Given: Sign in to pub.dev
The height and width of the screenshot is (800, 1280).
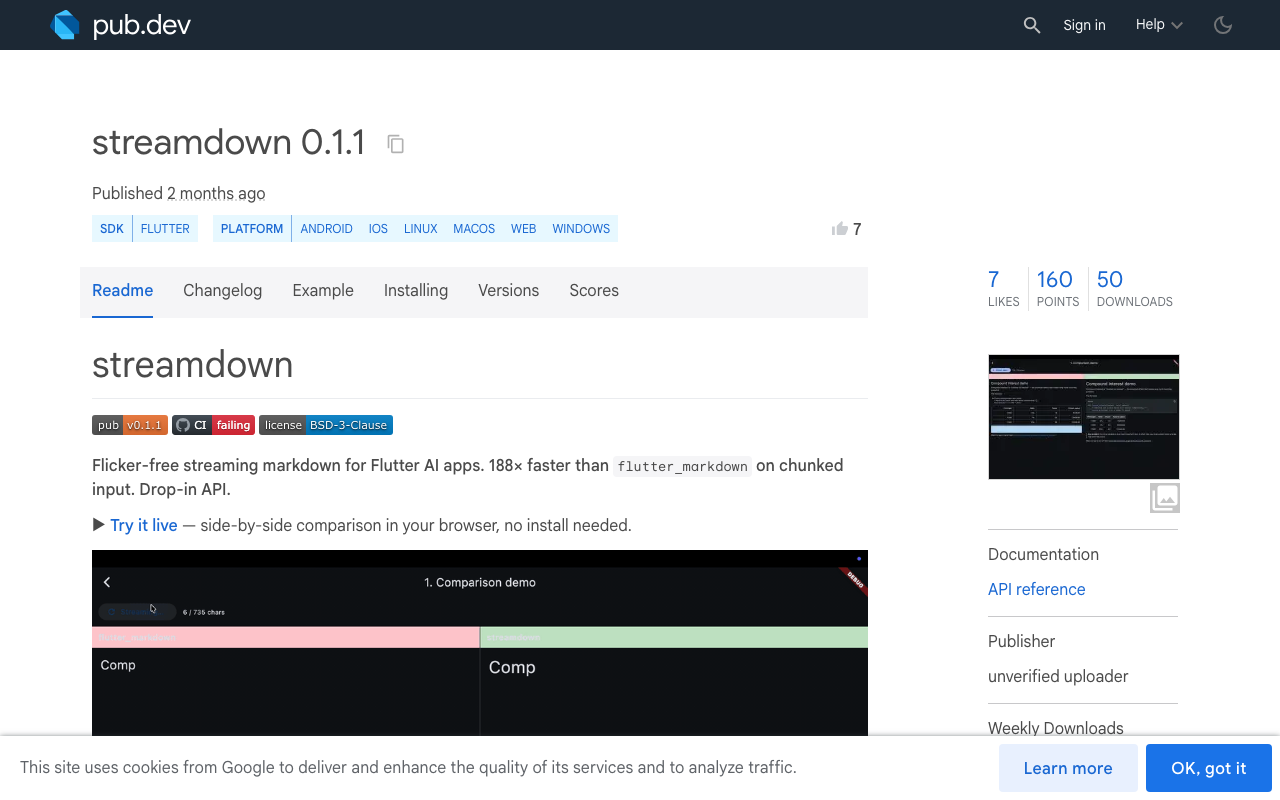Looking at the screenshot, I should click(x=1084, y=25).
